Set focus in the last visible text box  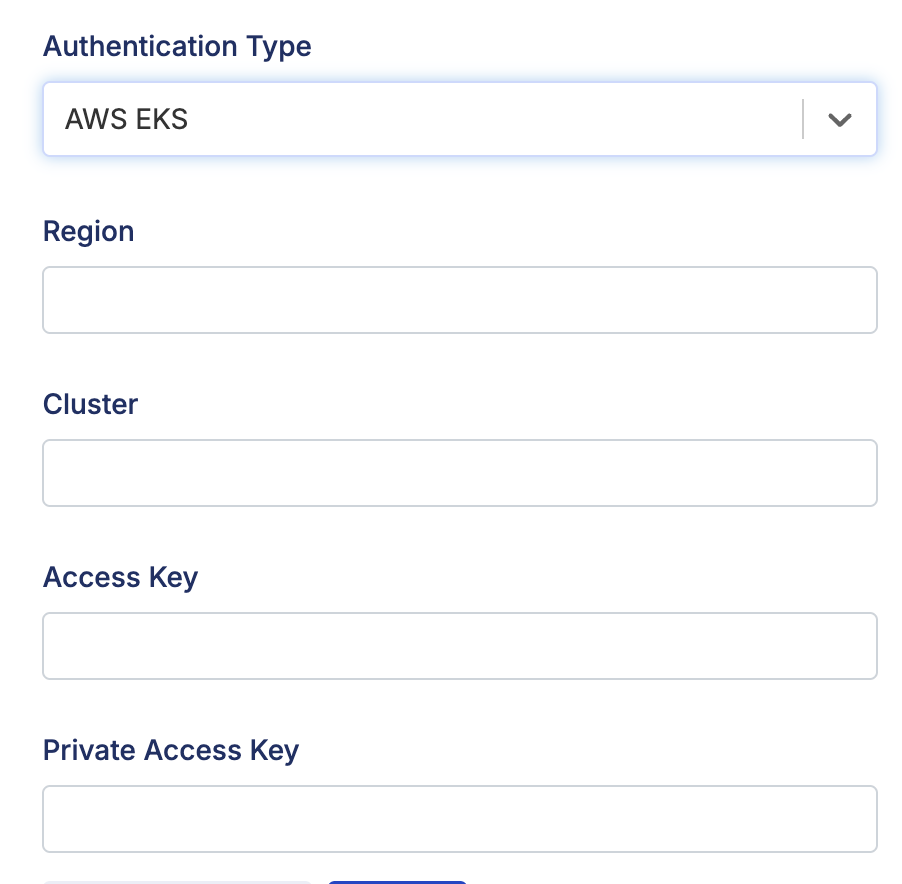(459, 819)
